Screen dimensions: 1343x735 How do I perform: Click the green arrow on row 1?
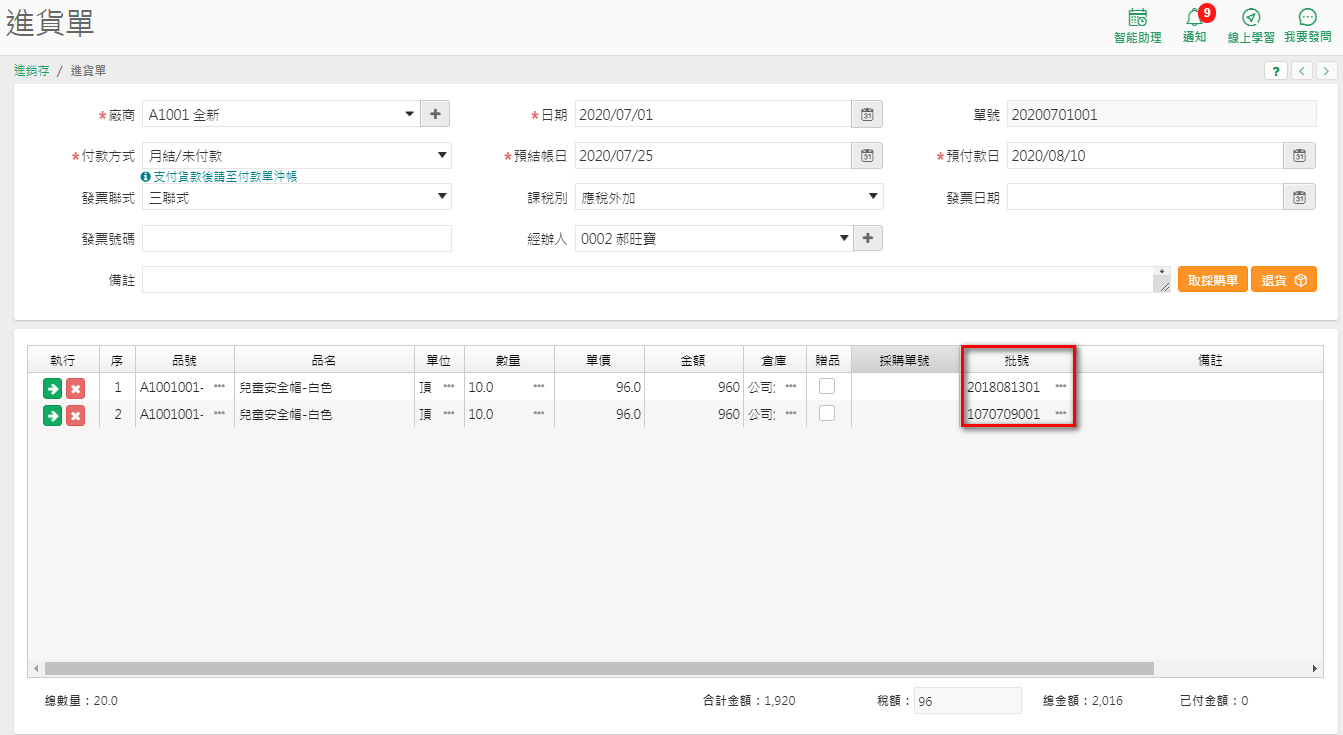52,387
